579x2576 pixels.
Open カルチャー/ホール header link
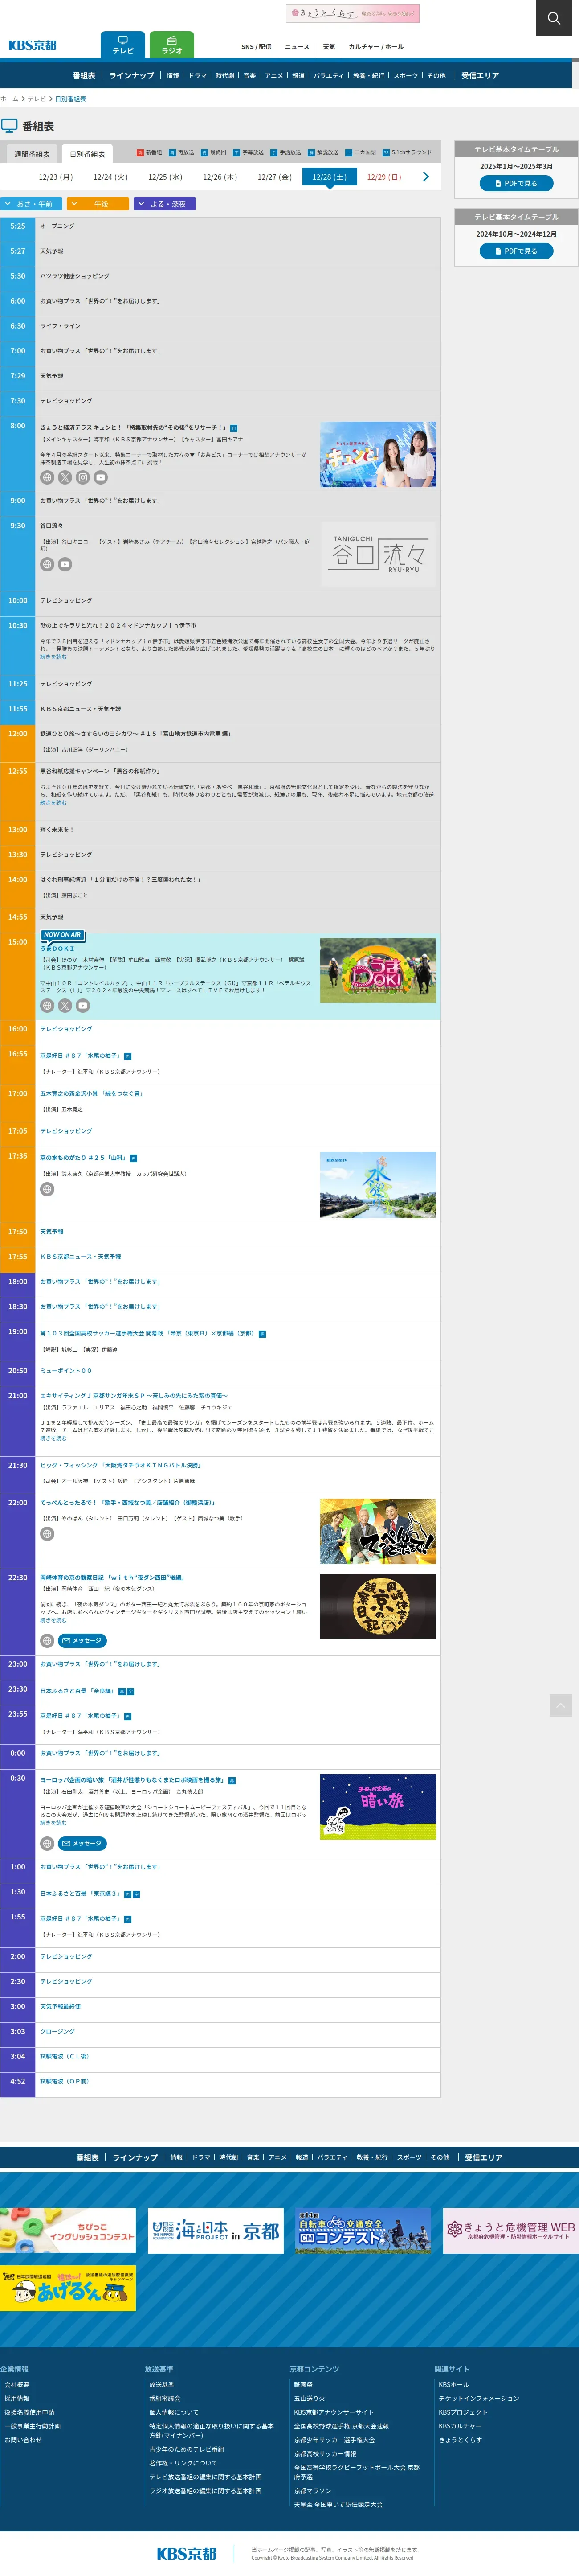376,47
